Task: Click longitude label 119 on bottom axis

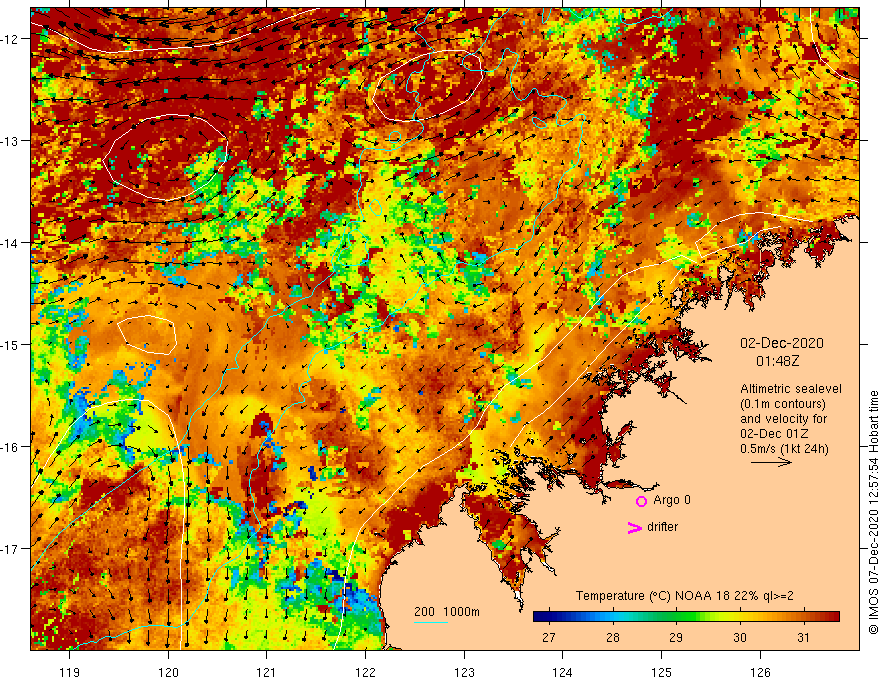Action: (x=70, y=672)
